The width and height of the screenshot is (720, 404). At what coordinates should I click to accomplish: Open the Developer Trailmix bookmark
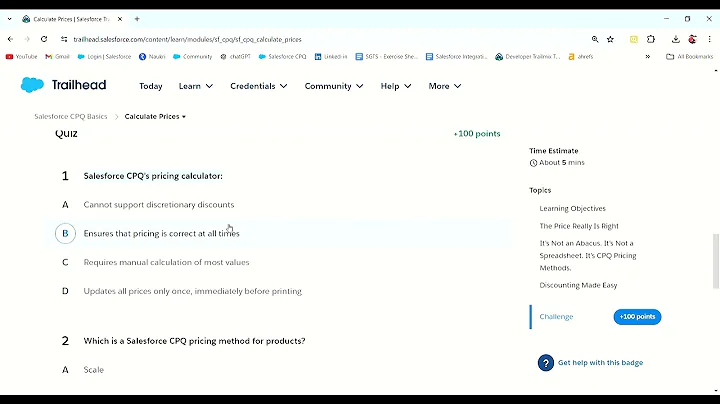[x=528, y=56]
